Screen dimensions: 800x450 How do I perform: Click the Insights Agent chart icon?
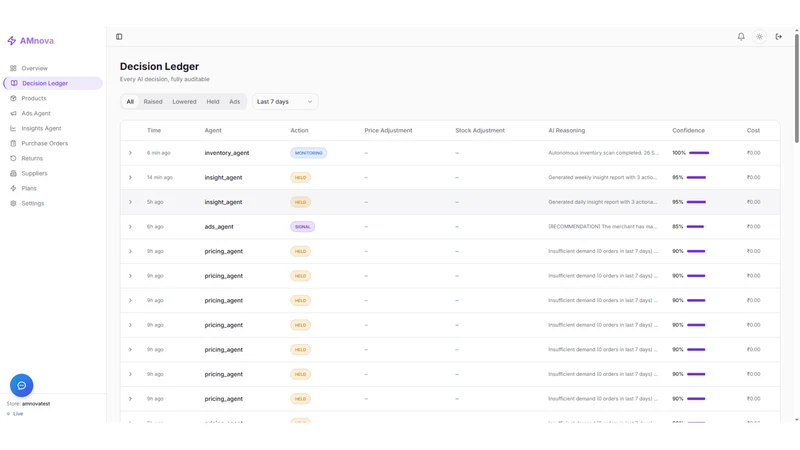coord(13,128)
